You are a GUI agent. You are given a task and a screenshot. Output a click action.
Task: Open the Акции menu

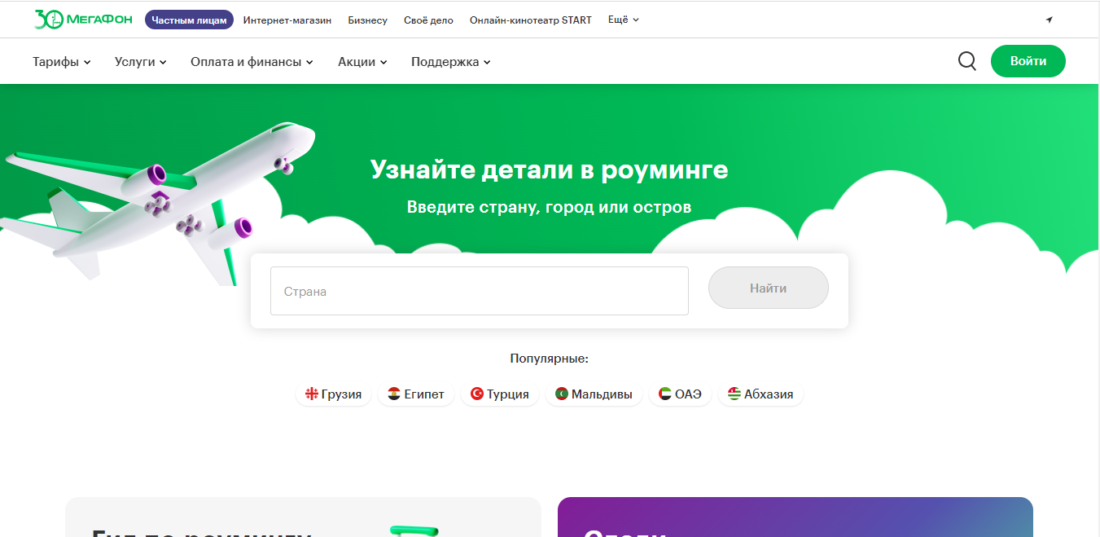click(362, 62)
